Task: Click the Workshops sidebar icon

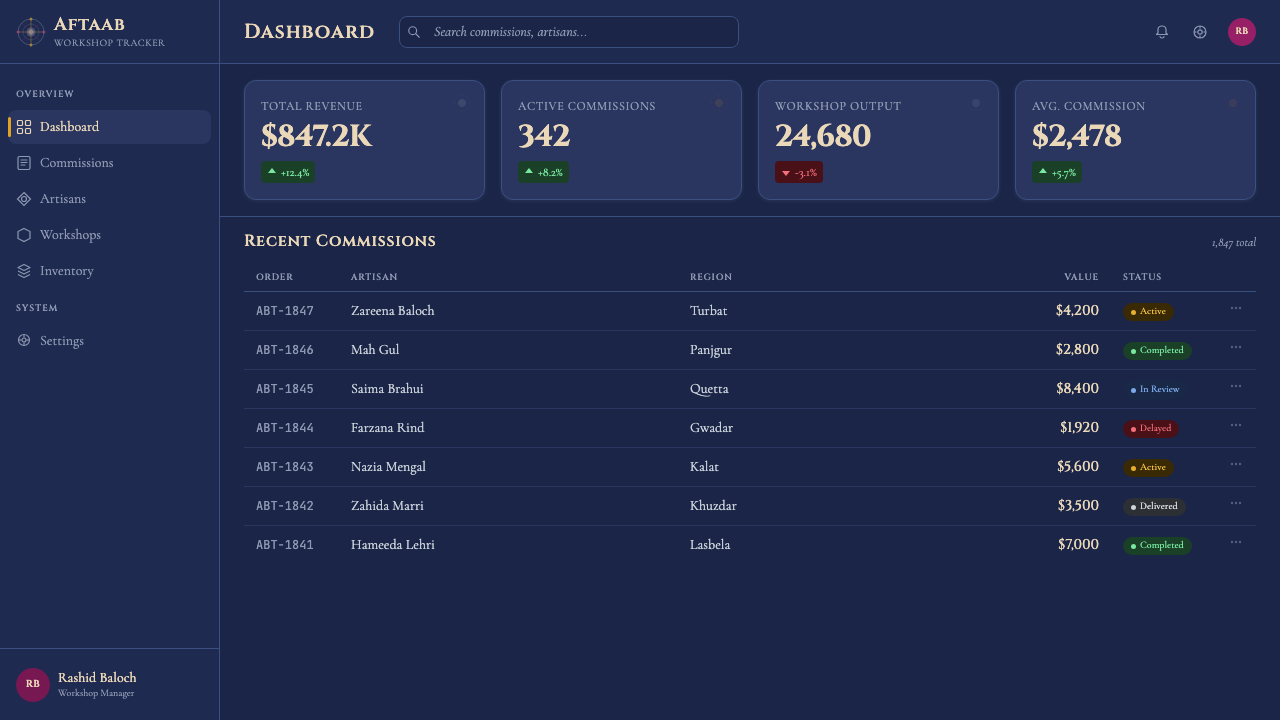Action: (24, 235)
